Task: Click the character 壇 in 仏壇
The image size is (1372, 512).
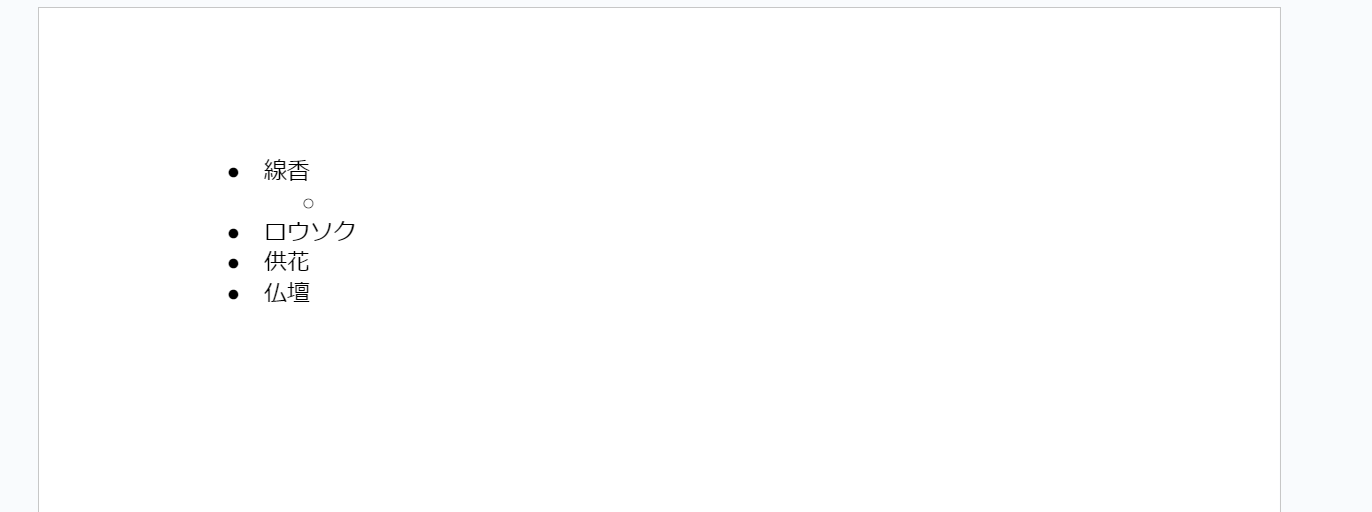Action: (x=299, y=294)
